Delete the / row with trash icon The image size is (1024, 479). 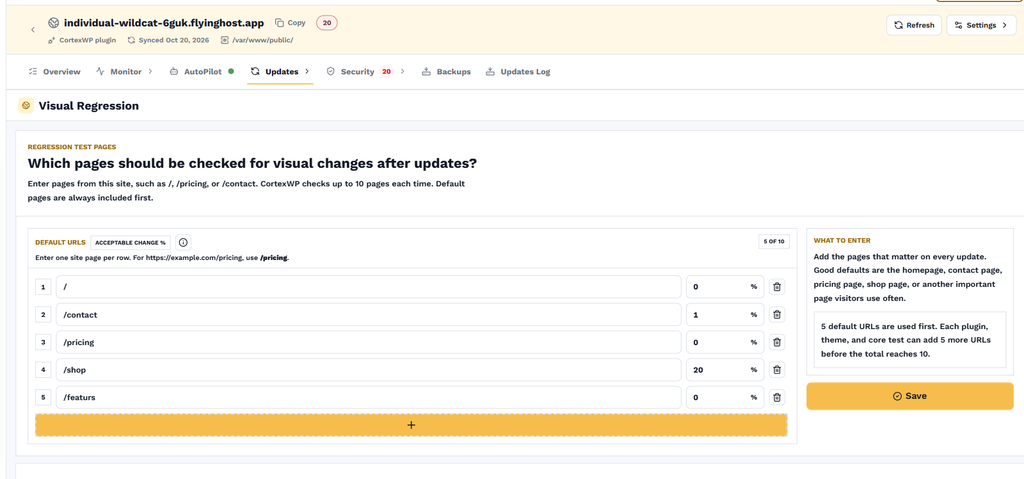pyautogui.click(x=776, y=287)
